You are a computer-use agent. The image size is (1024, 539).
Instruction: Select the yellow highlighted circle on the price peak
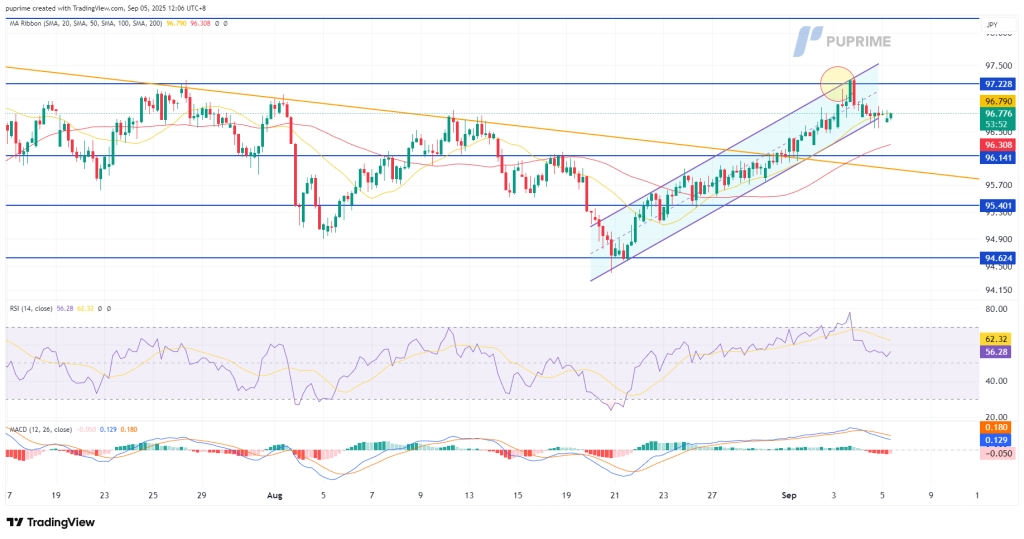point(838,84)
